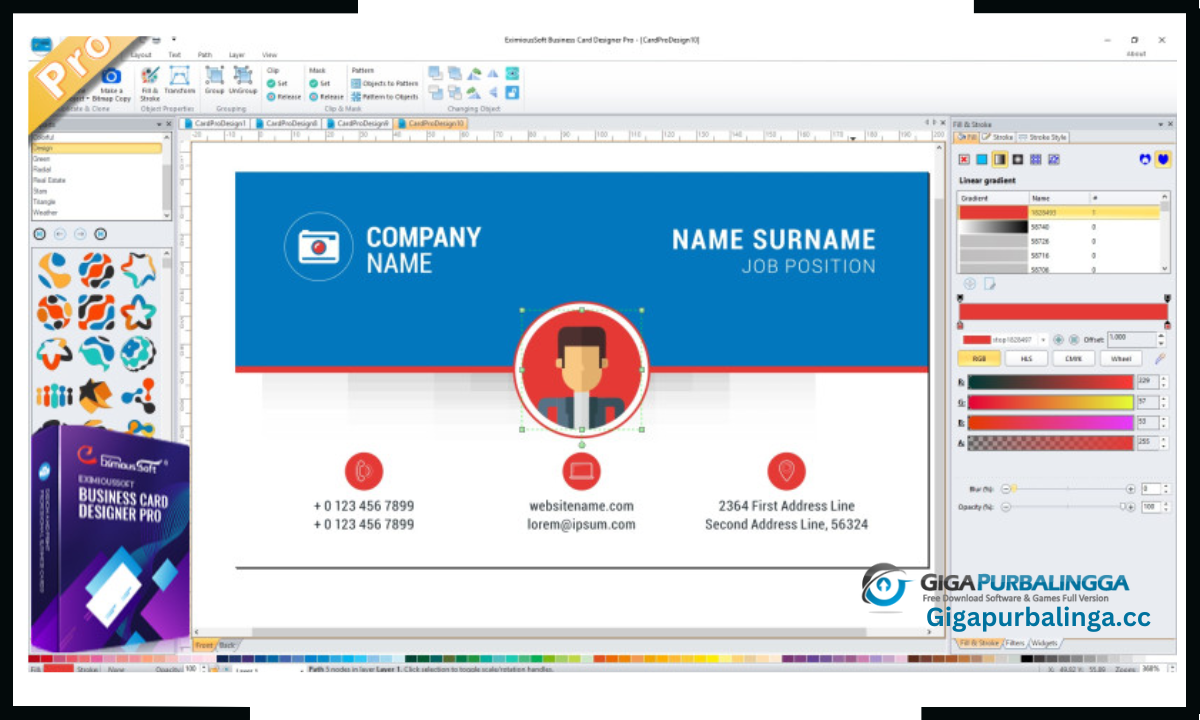Click the Offset value stepper

pos(1162,340)
